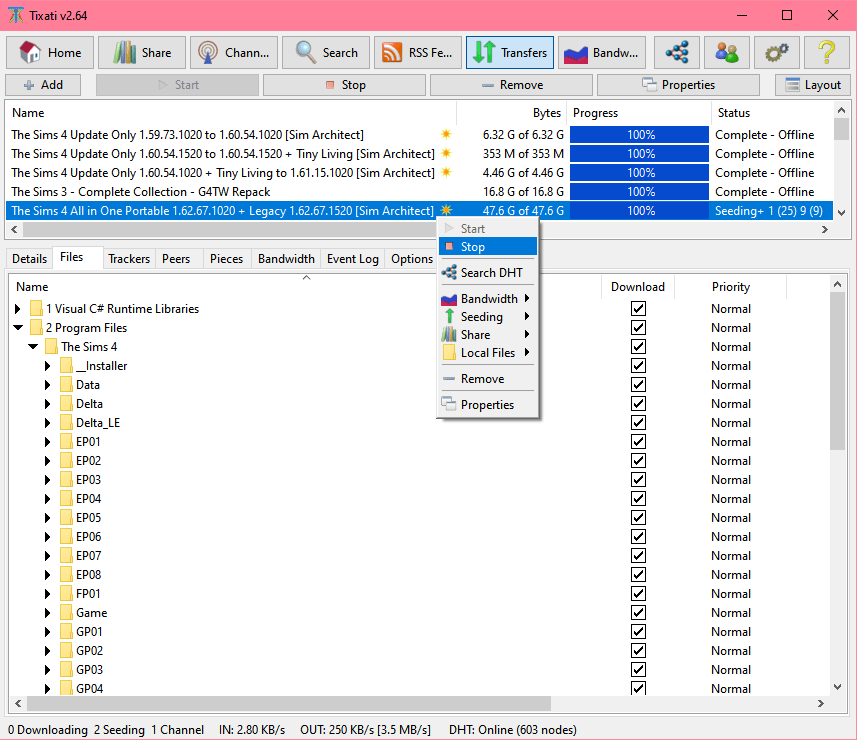Uncheck Download for EP05 folder

coord(638,518)
